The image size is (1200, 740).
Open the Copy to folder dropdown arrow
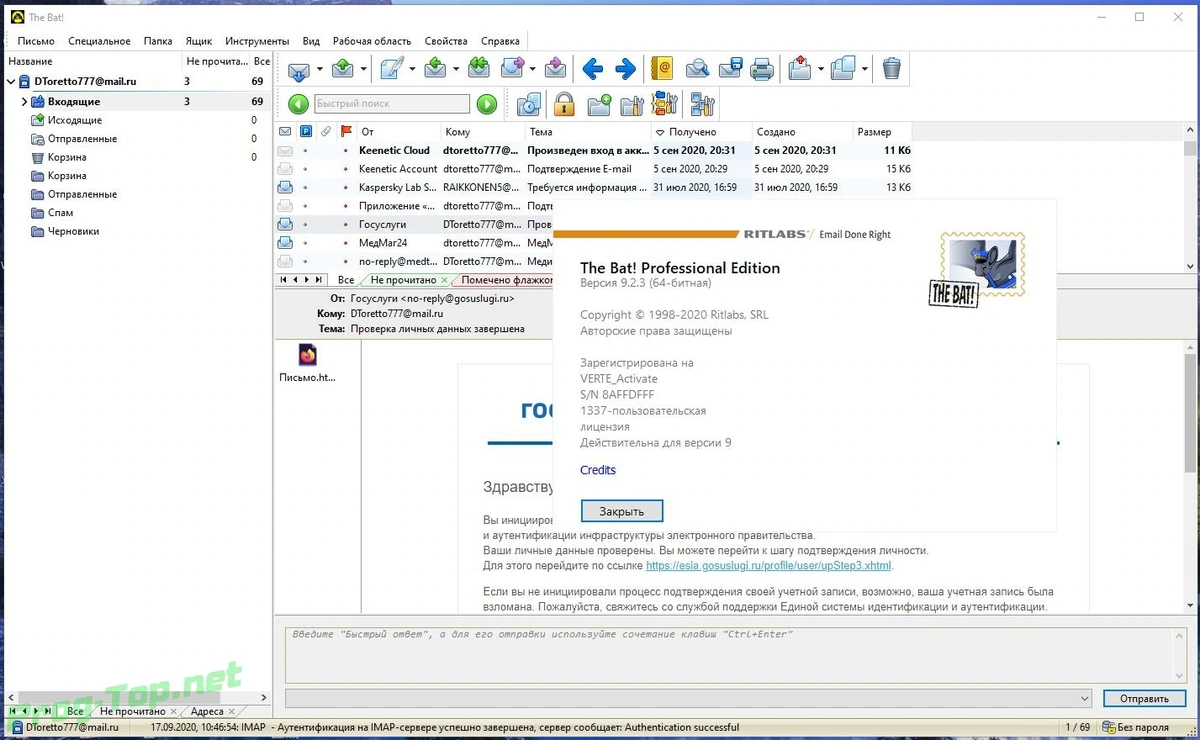pyautogui.click(x=864, y=69)
